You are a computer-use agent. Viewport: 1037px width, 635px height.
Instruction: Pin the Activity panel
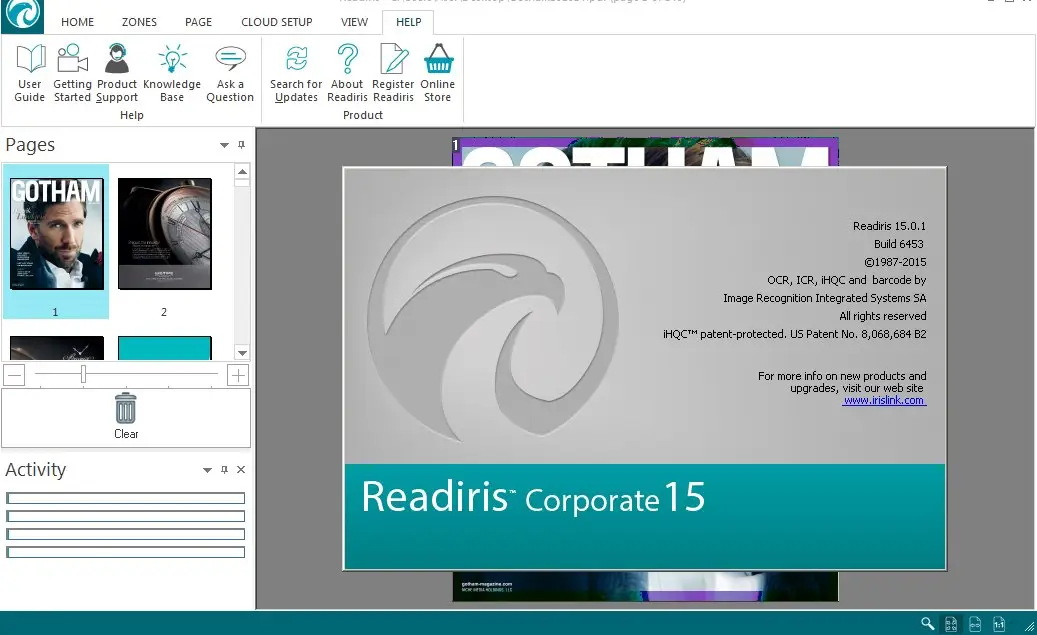224,470
